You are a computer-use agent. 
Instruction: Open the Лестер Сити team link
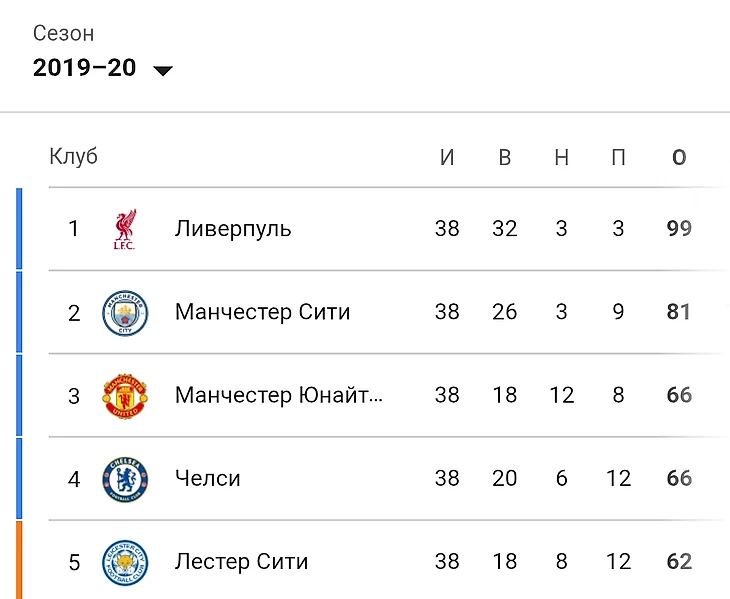pyautogui.click(x=241, y=562)
